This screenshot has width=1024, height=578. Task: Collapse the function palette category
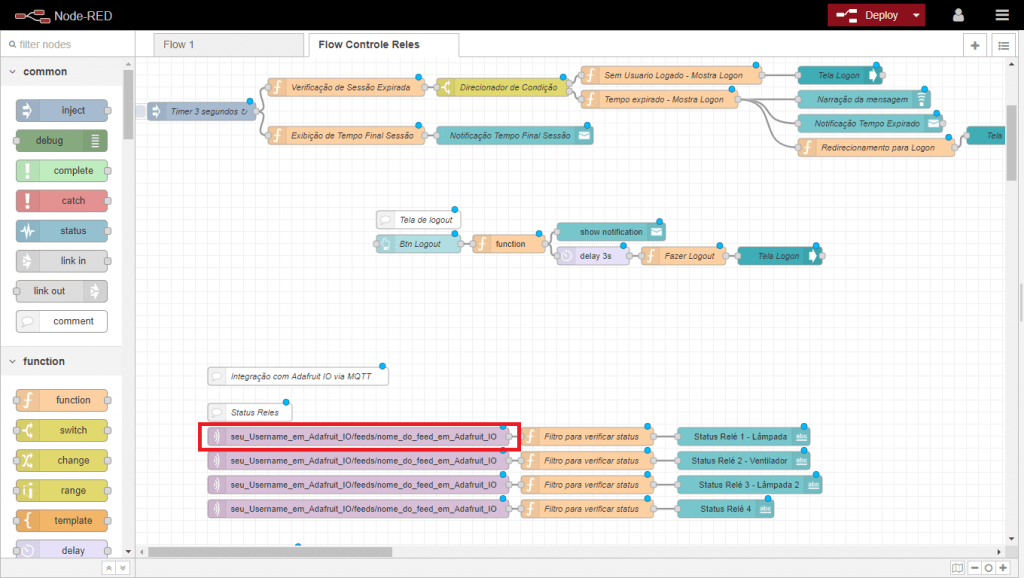click(62, 361)
